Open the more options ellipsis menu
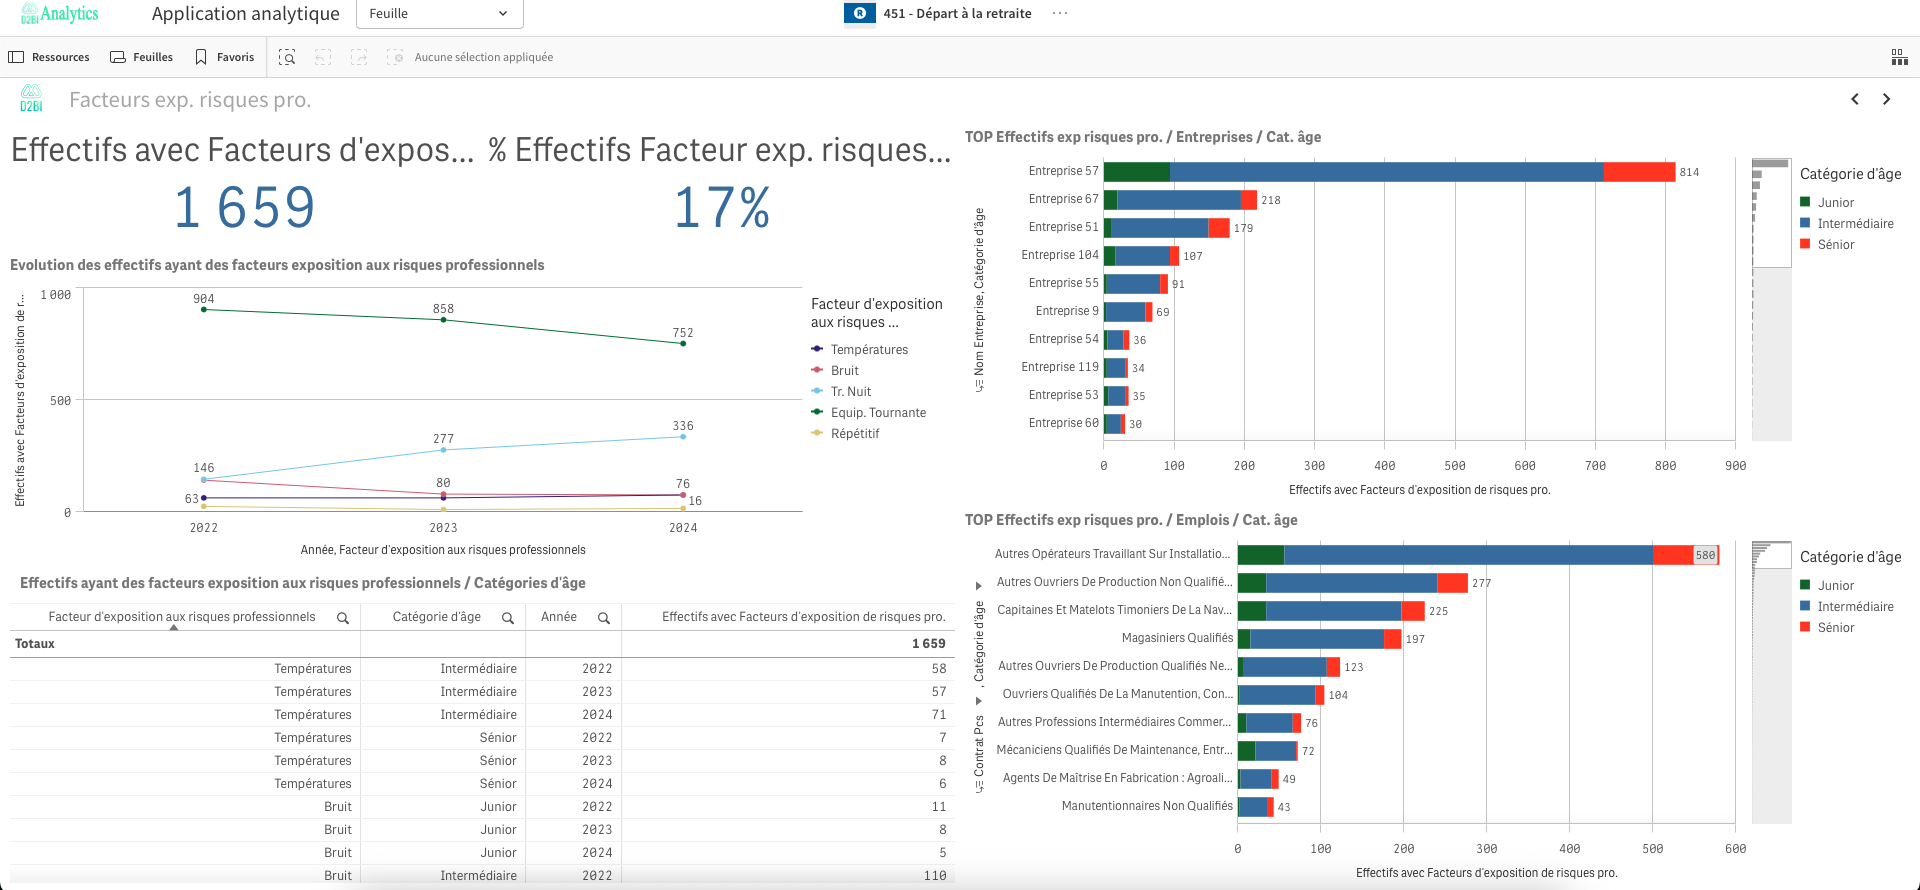Image resolution: width=1920 pixels, height=890 pixels. coord(1060,13)
